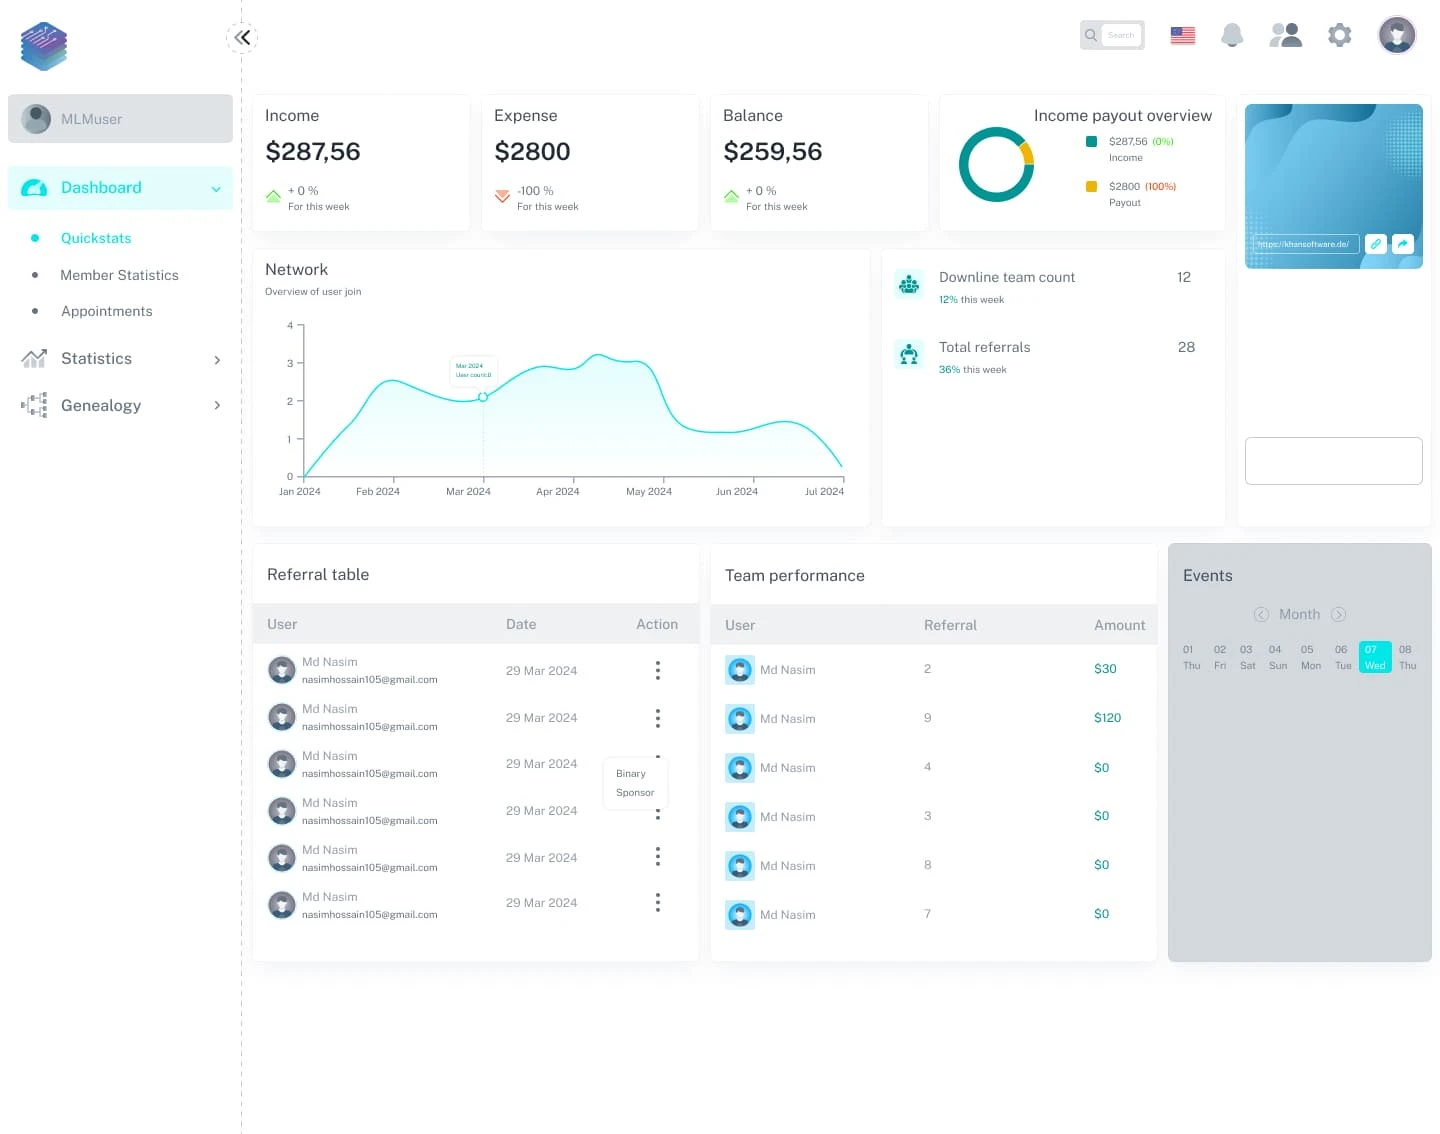Screen dimensions: 1440x1134
Task: Open Appointments submenu item
Action: coord(107,311)
